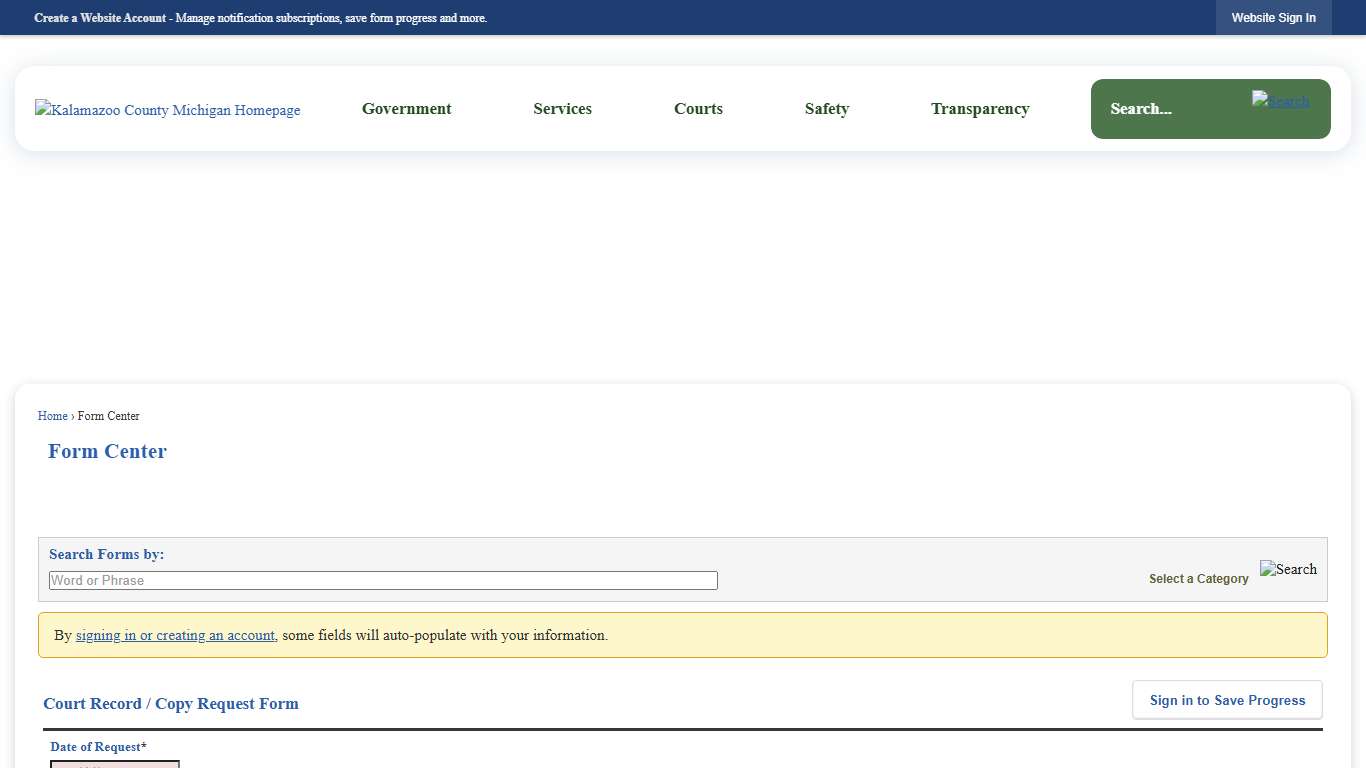
Task: Open the Safety menu
Action: pyautogui.click(x=826, y=109)
